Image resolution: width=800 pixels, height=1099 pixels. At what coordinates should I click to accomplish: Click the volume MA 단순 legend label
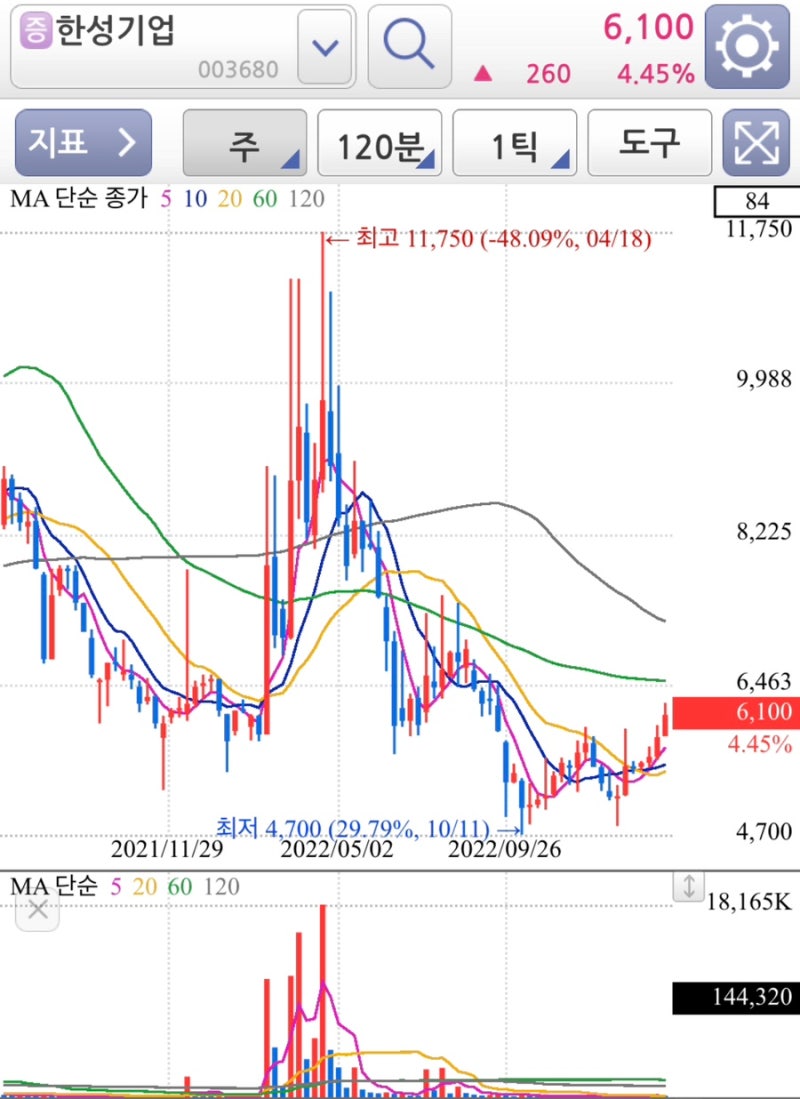click(54, 887)
